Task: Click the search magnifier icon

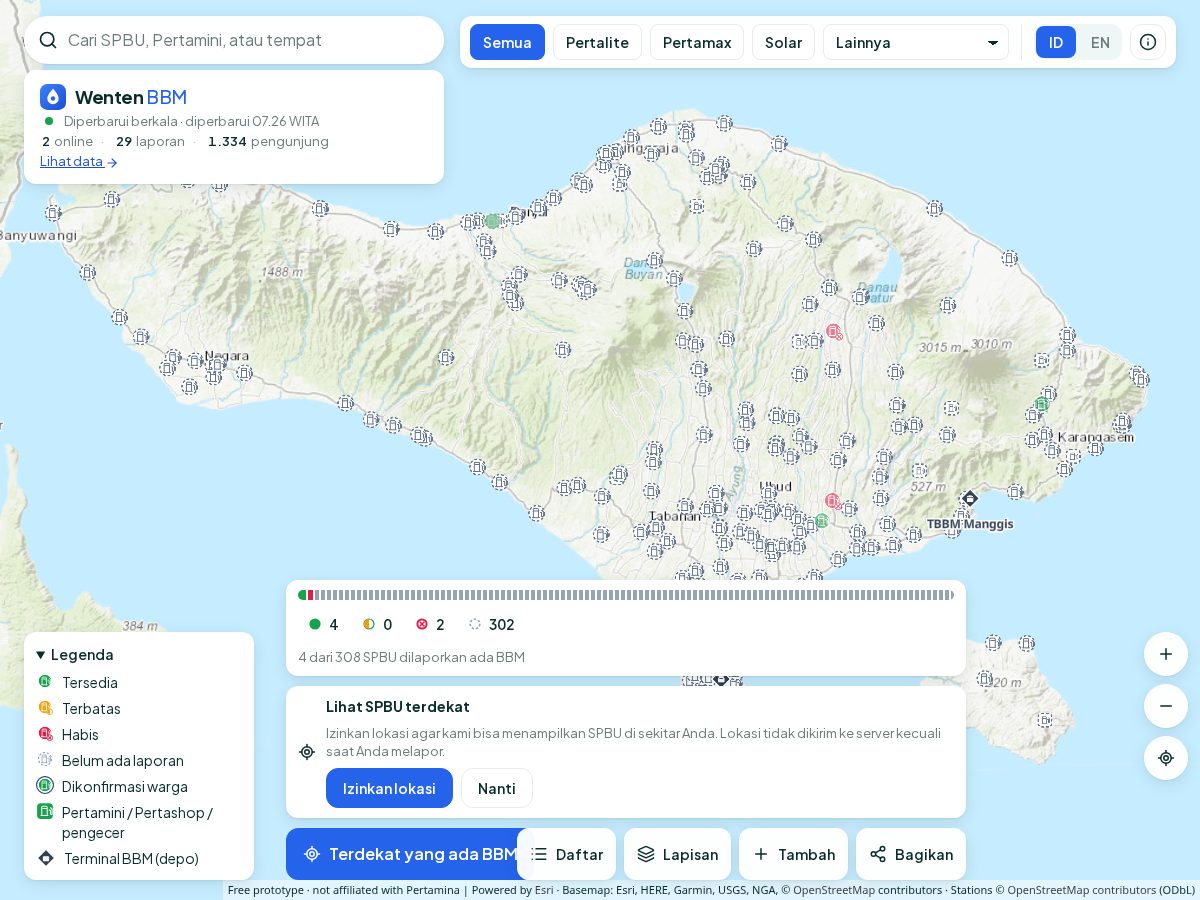Action: coord(48,40)
